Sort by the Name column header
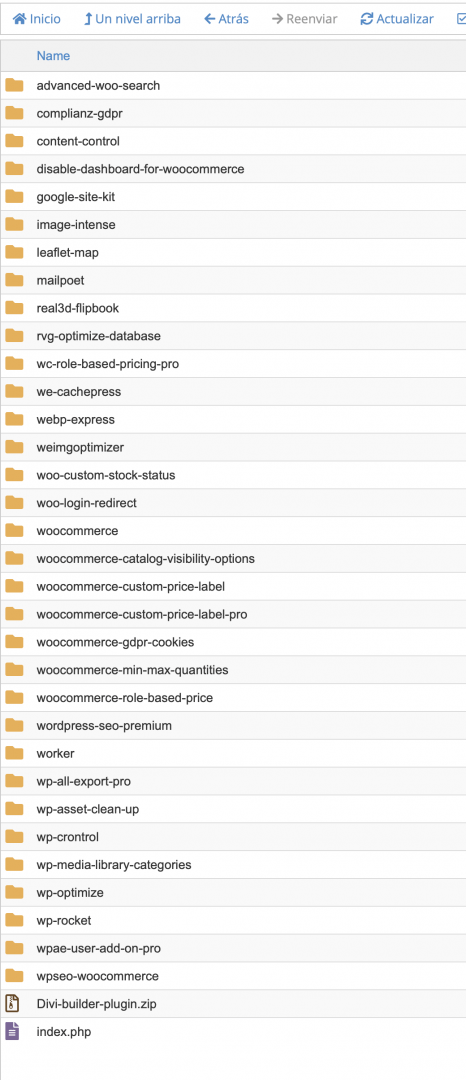Image resolution: width=466 pixels, height=1080 pixels. tap(53, 56)
